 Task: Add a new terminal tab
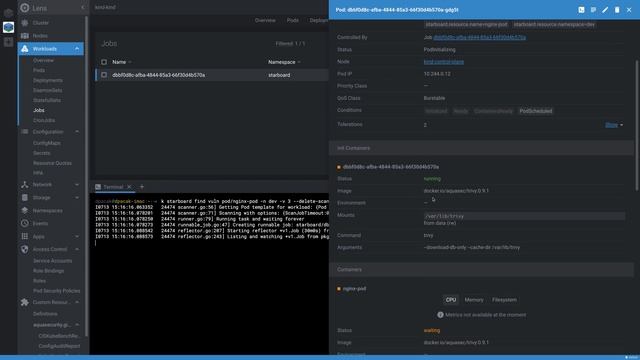(x=142, y=187)
